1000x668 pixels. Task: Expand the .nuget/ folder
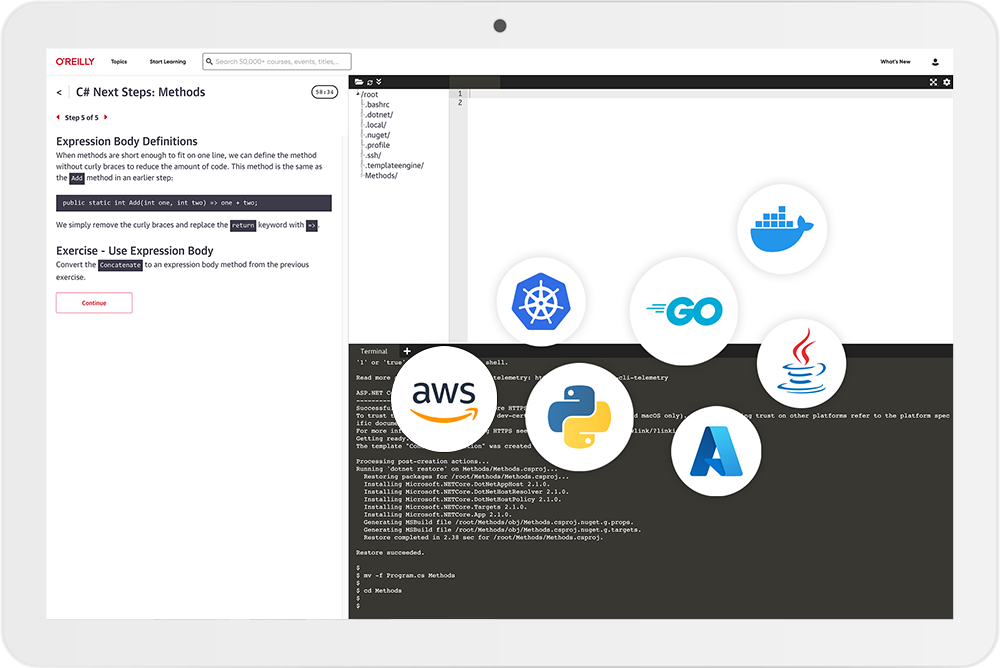[378, 135]
